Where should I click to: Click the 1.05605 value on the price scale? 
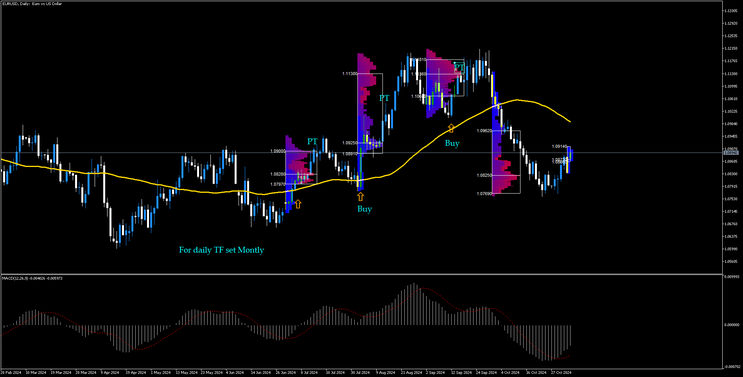click(x=730, y=261)
